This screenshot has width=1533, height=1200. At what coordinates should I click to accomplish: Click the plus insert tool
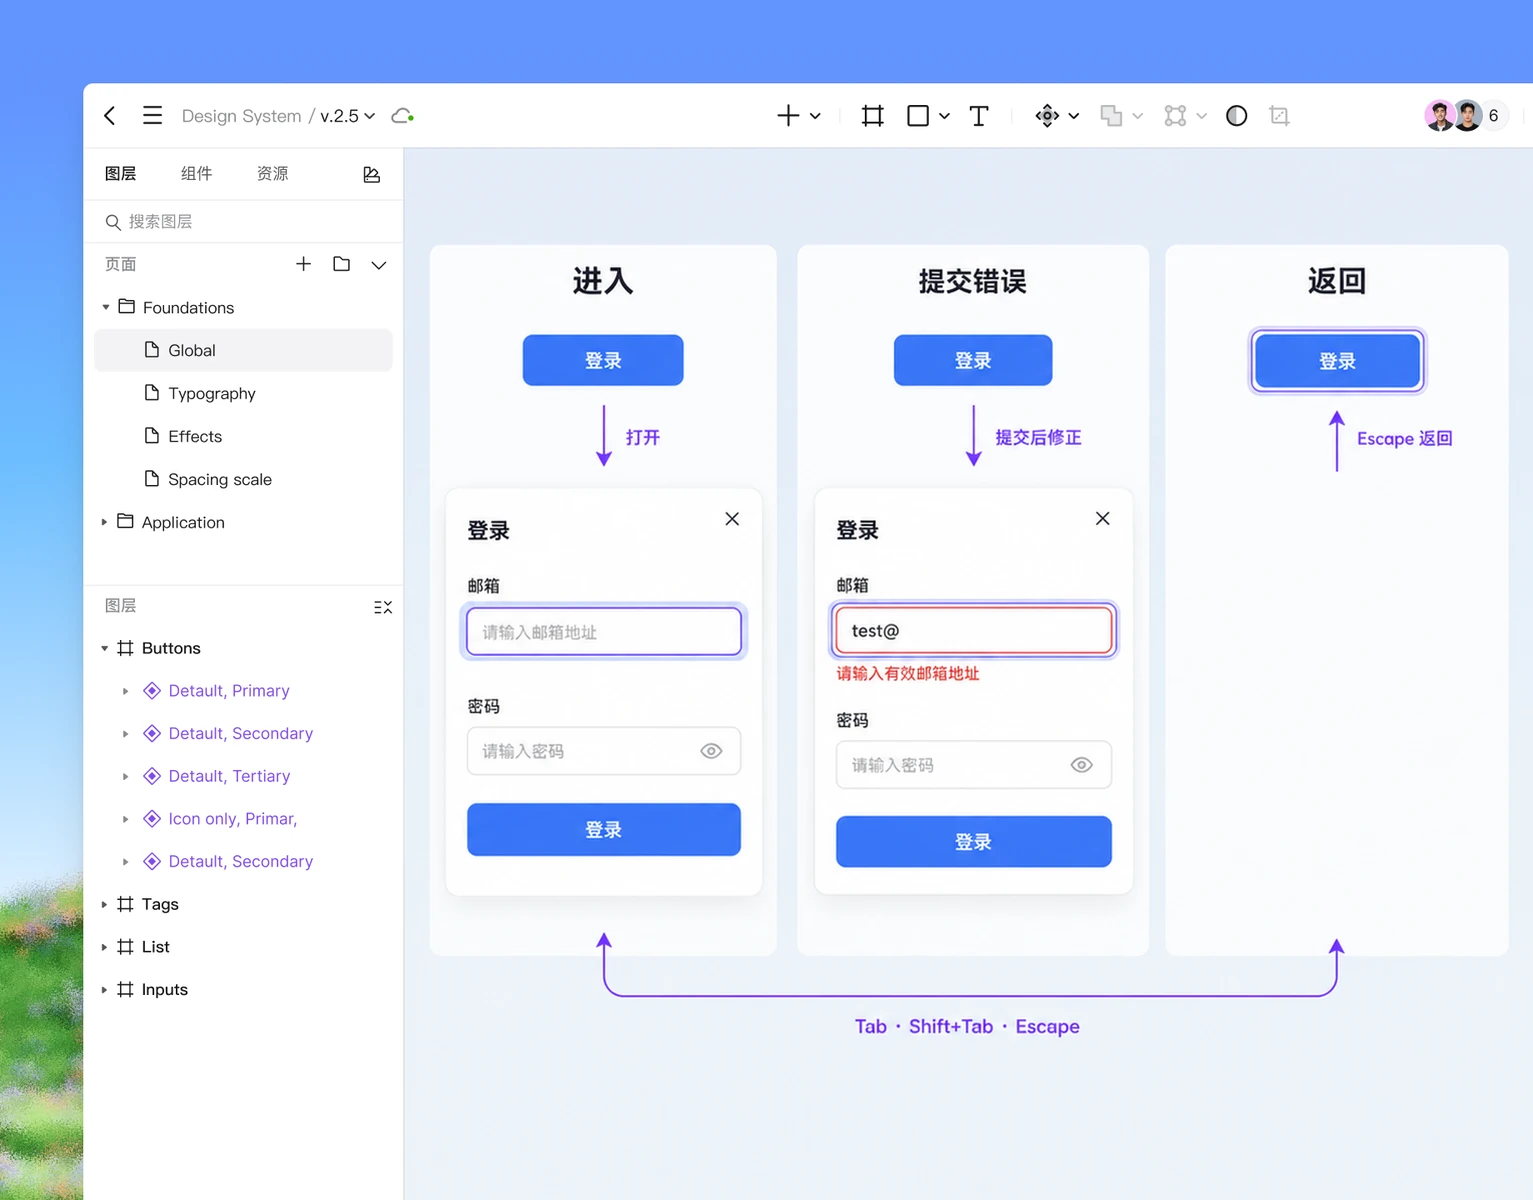788,116
